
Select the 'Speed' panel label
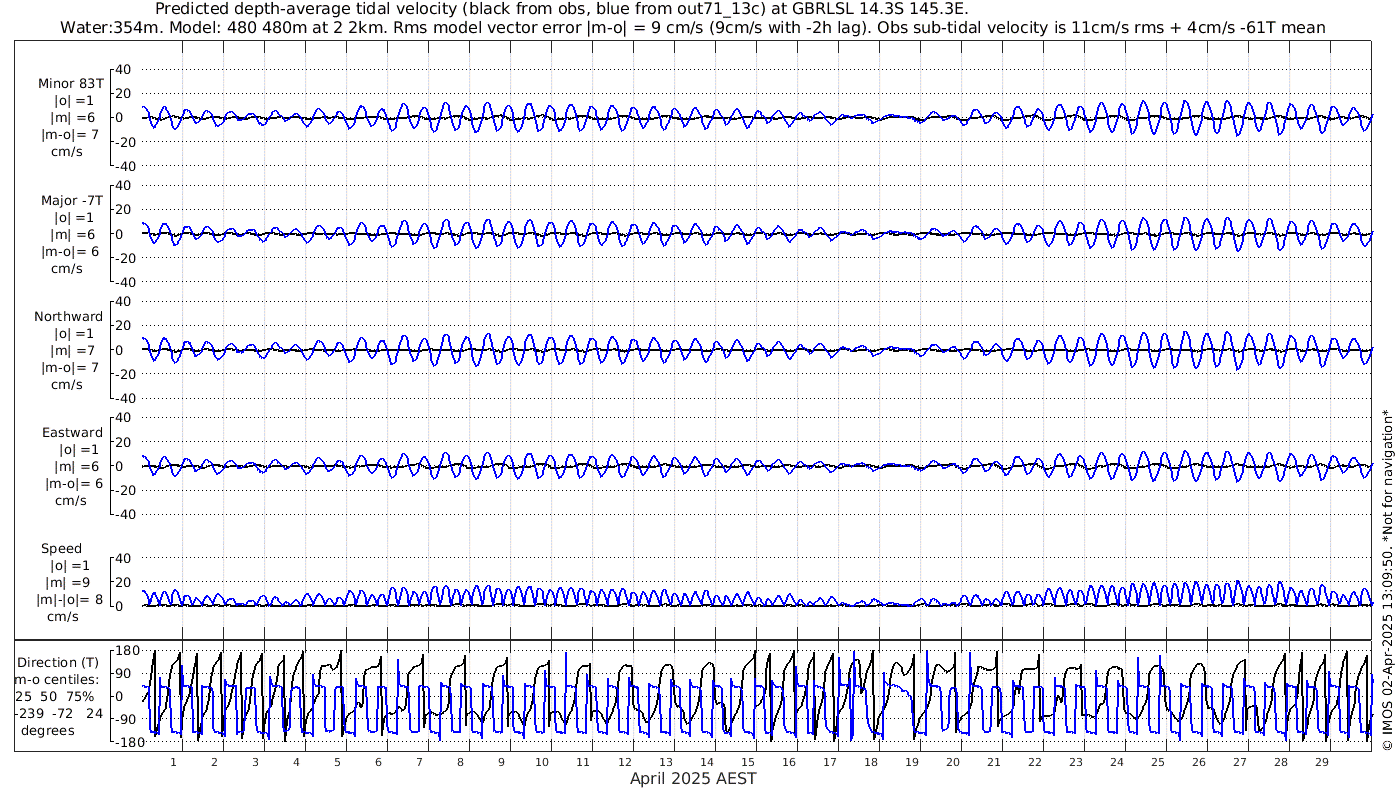[x=62, y=548]
